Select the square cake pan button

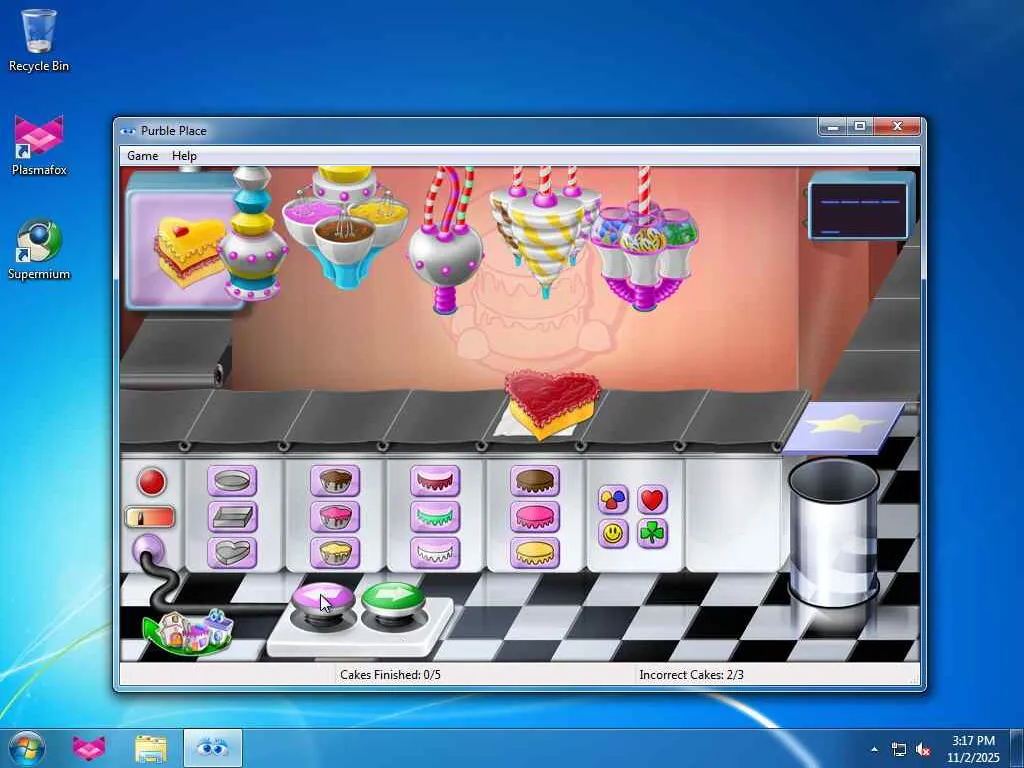click(x=232, y=517)
